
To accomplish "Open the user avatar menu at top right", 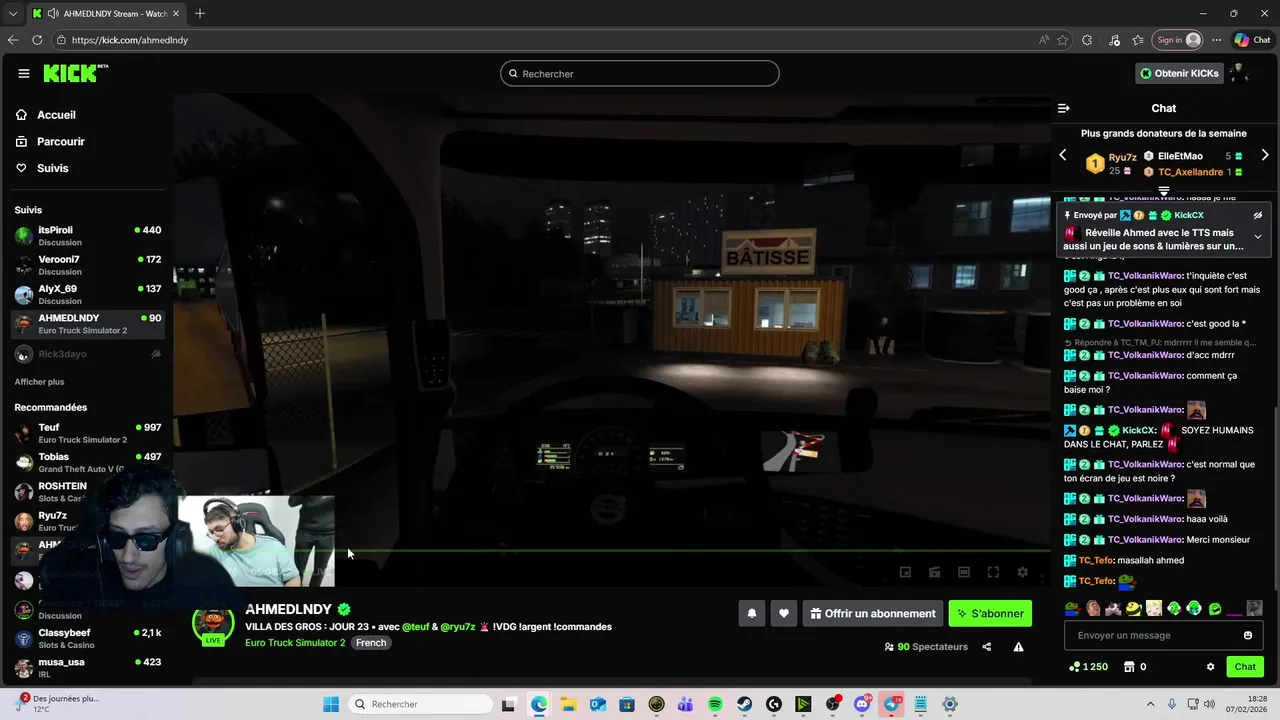I will [x=1240, y=73].
